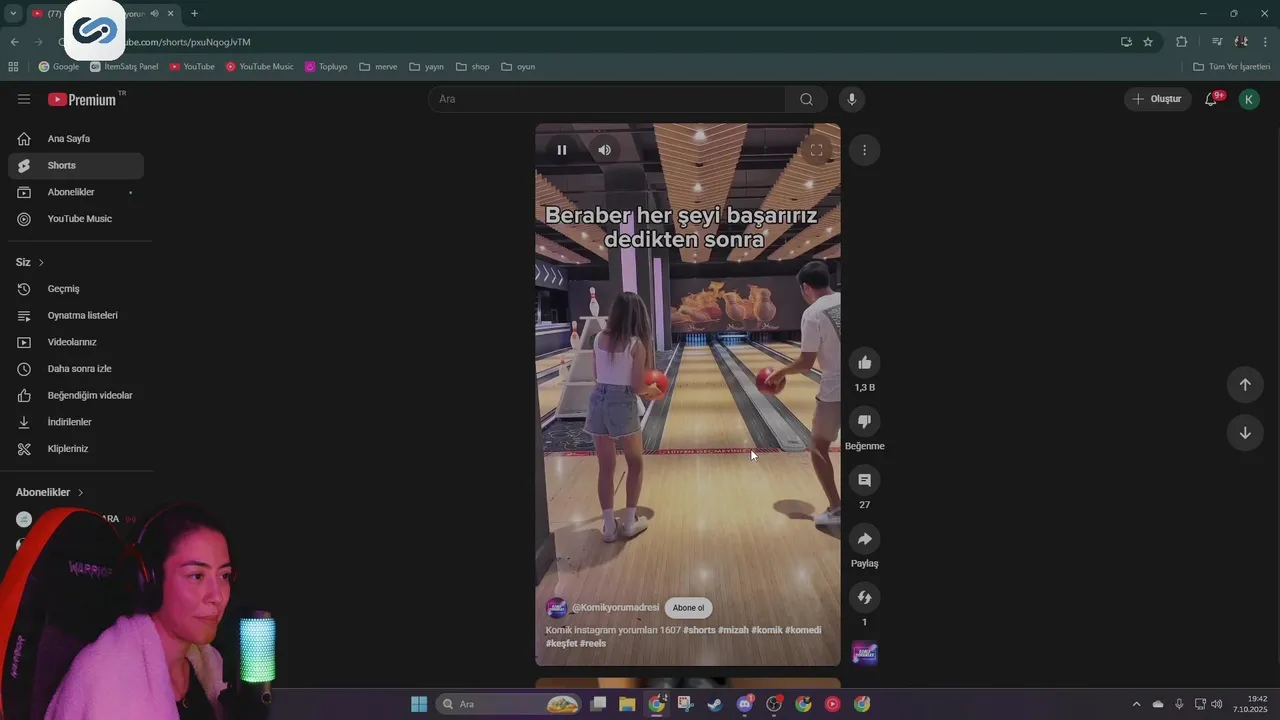1280x720 pixels.
Task: Open Steam from the taskbar
Action: click(x=715, y=704)
